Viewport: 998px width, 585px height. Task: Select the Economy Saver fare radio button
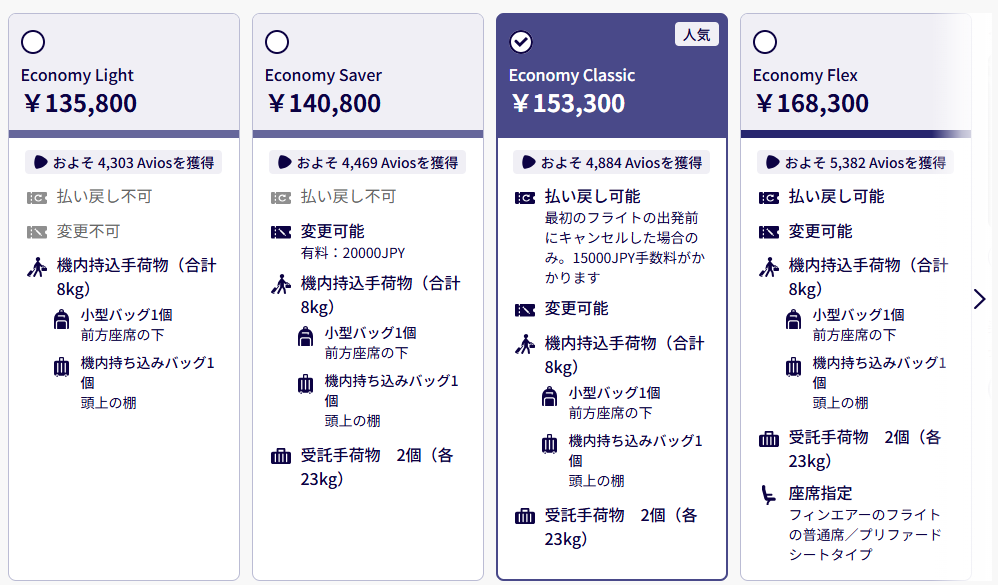pyautogui.click(x=277, y=42)
